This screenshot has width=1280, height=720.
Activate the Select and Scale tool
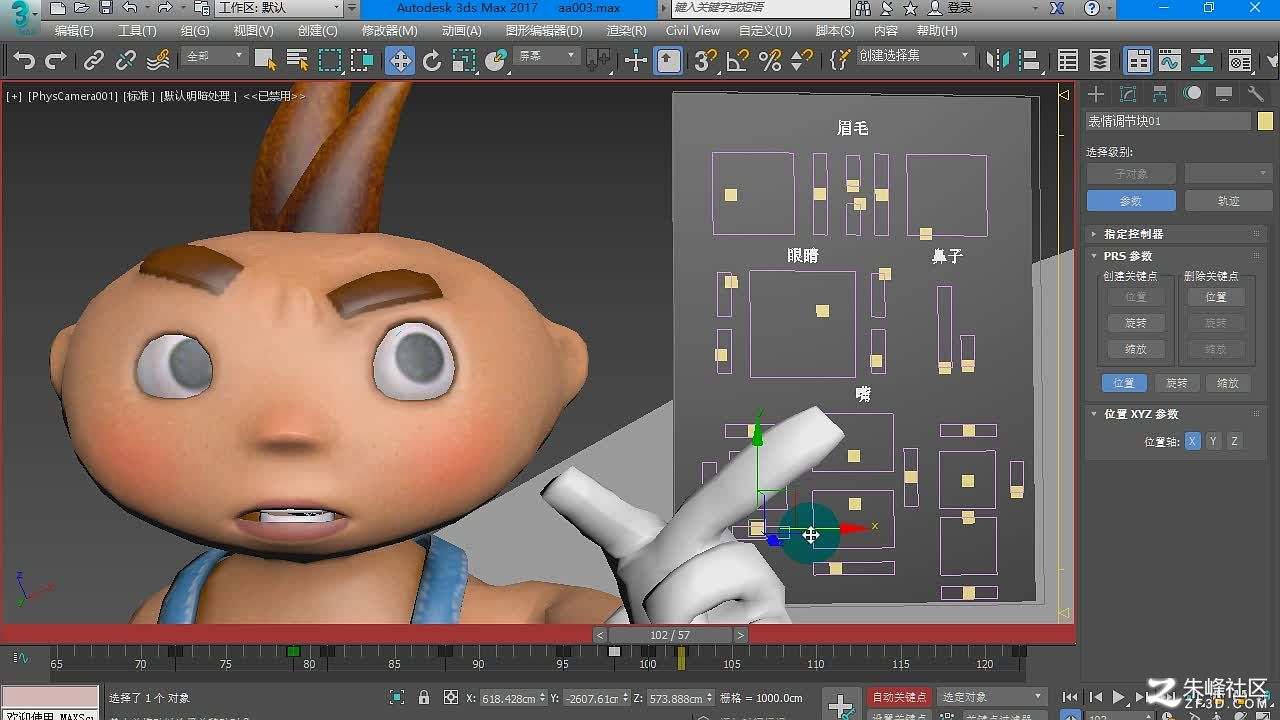(x=464, y=61)
